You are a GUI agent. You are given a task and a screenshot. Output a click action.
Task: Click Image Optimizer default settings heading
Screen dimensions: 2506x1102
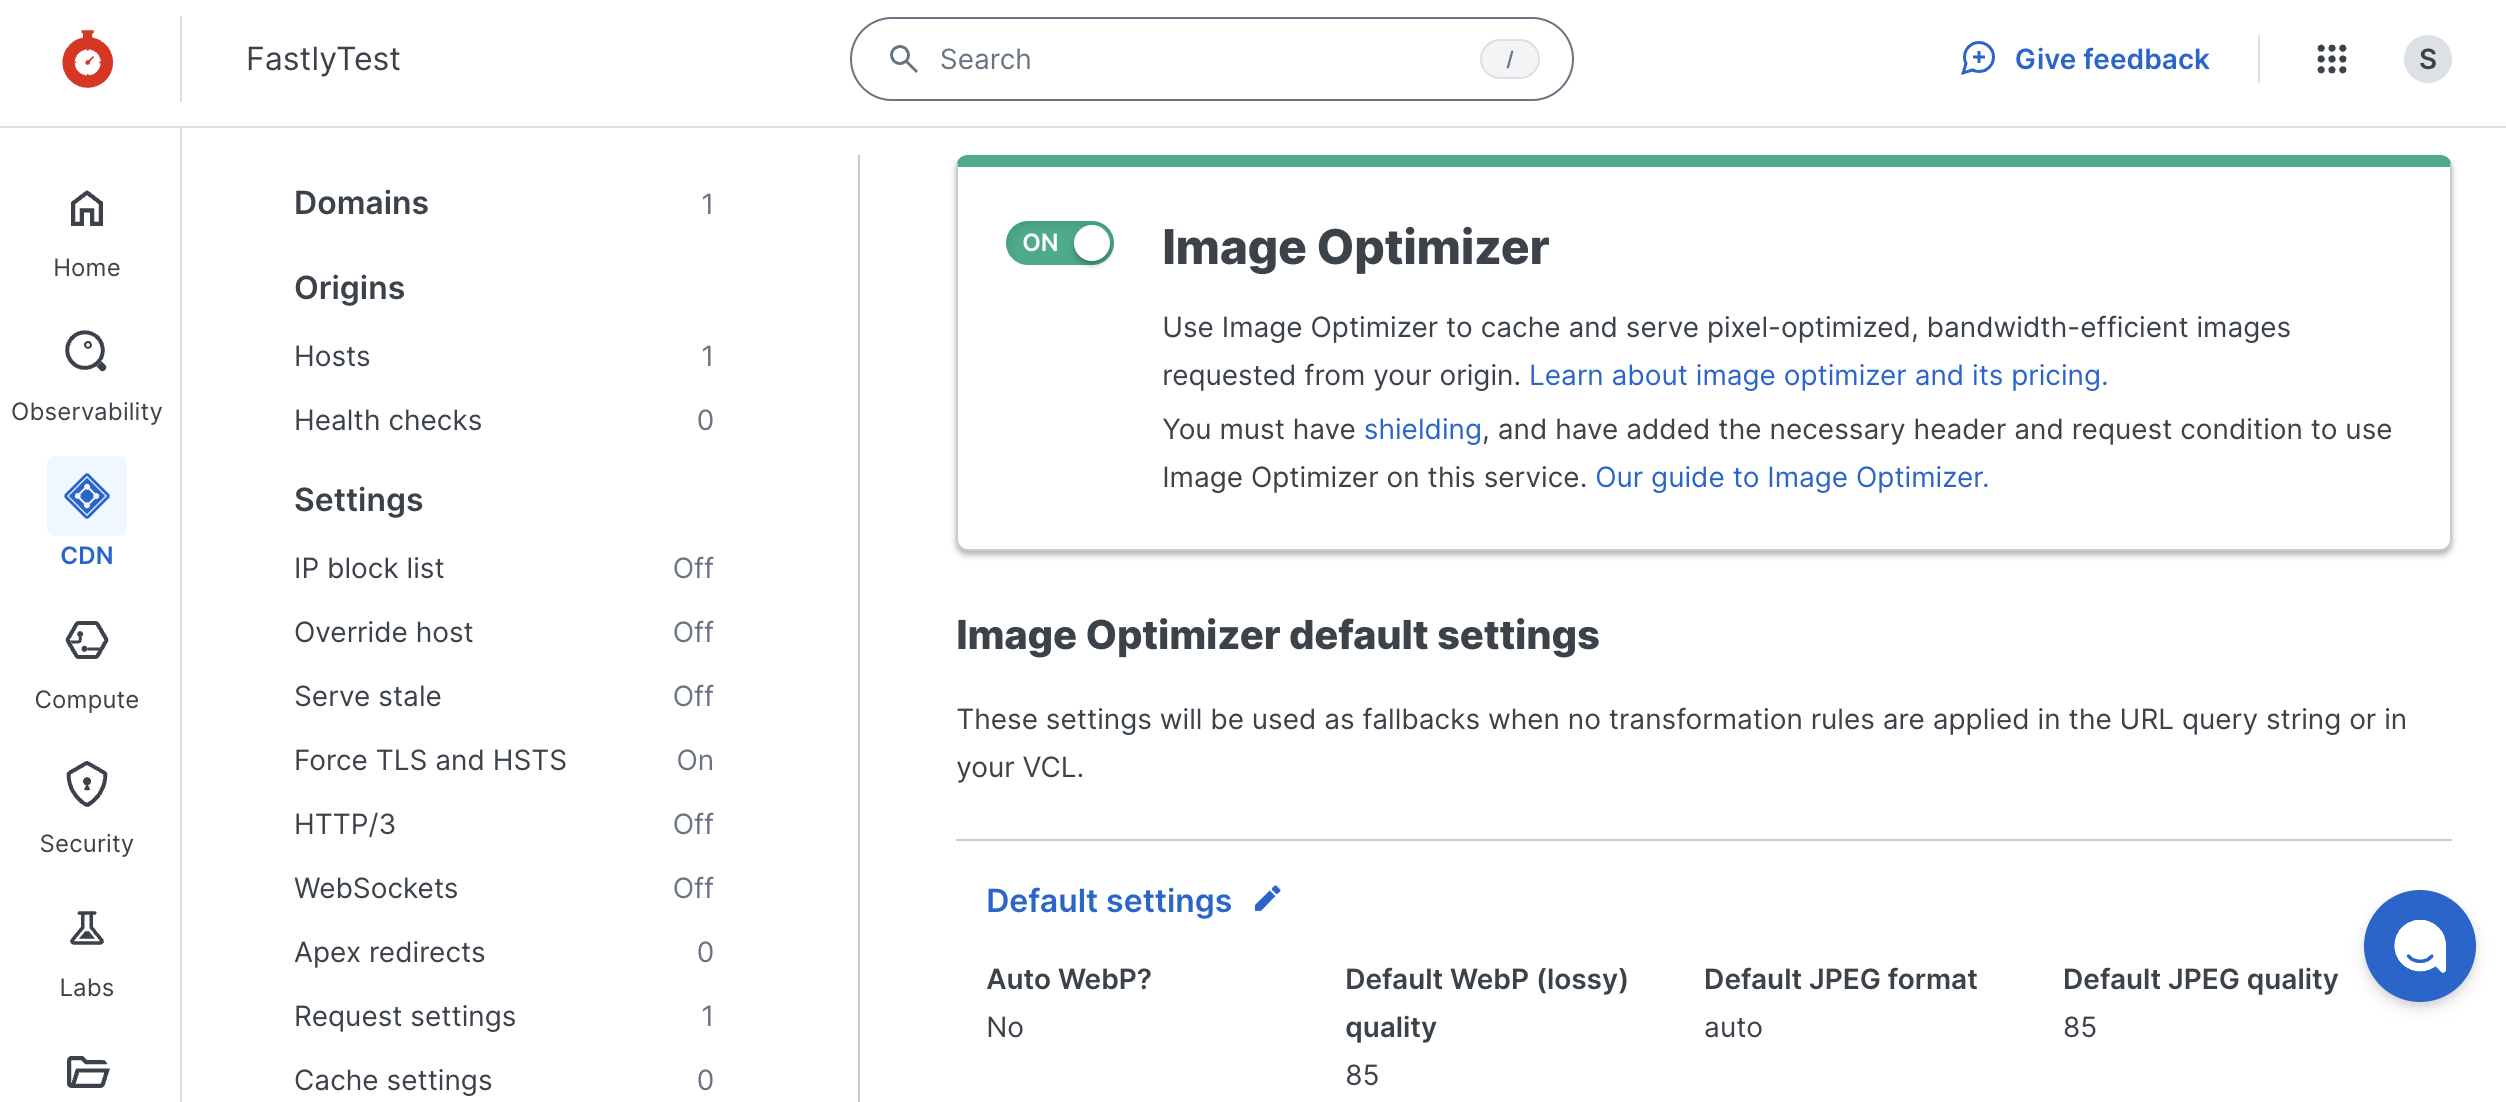pos(1277,635)
